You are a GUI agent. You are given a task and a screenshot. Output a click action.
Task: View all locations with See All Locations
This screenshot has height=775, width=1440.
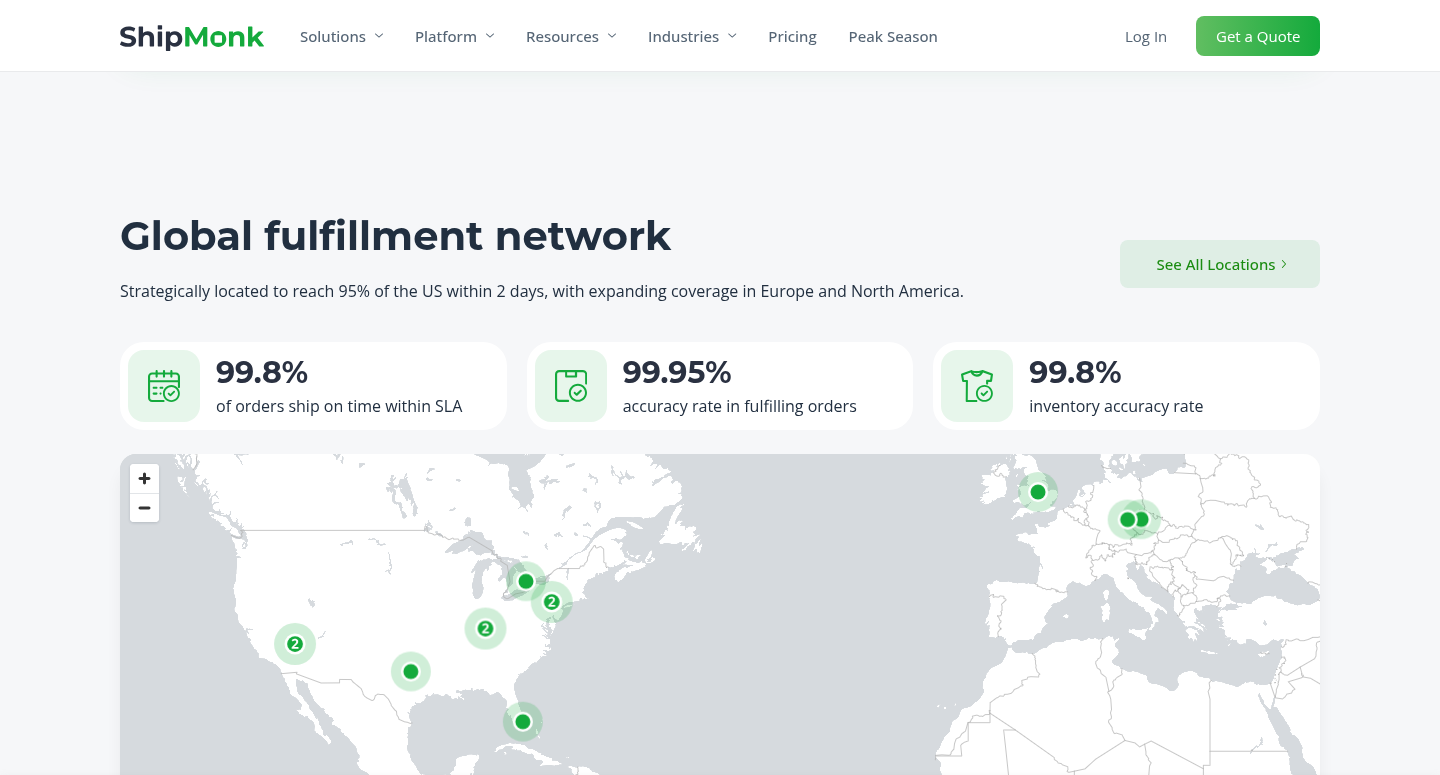point(1220,264)
